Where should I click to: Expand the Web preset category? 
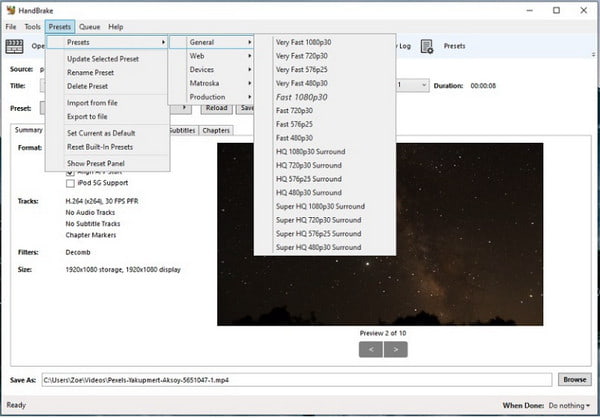pos(211,56)
